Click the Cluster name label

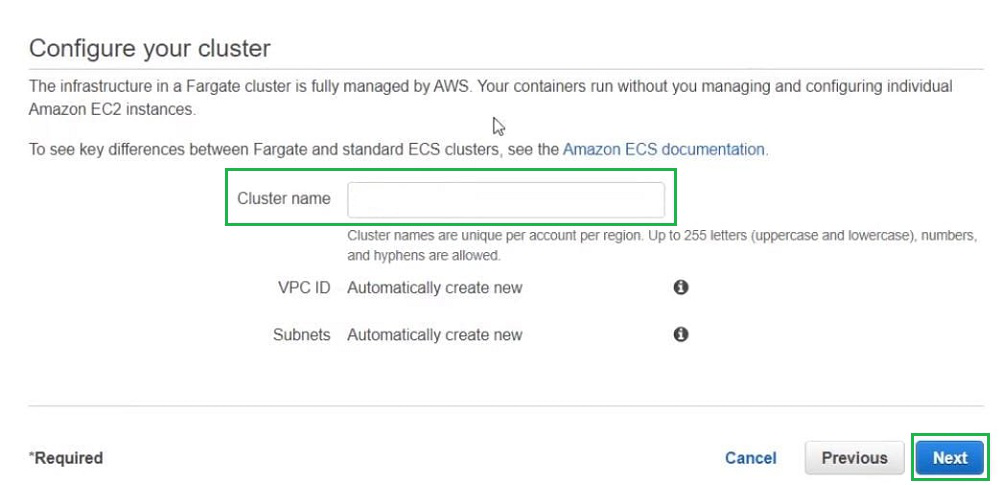point(284,199)
